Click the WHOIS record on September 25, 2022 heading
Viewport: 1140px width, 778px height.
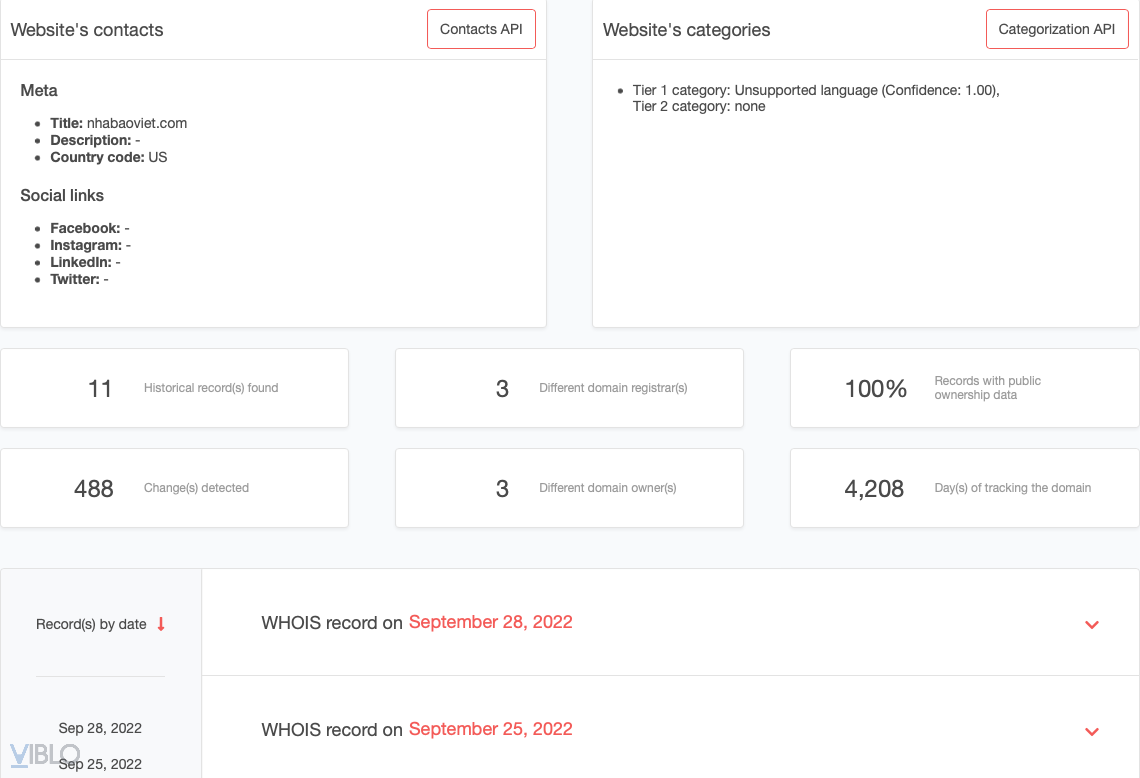tap(417, 729)
